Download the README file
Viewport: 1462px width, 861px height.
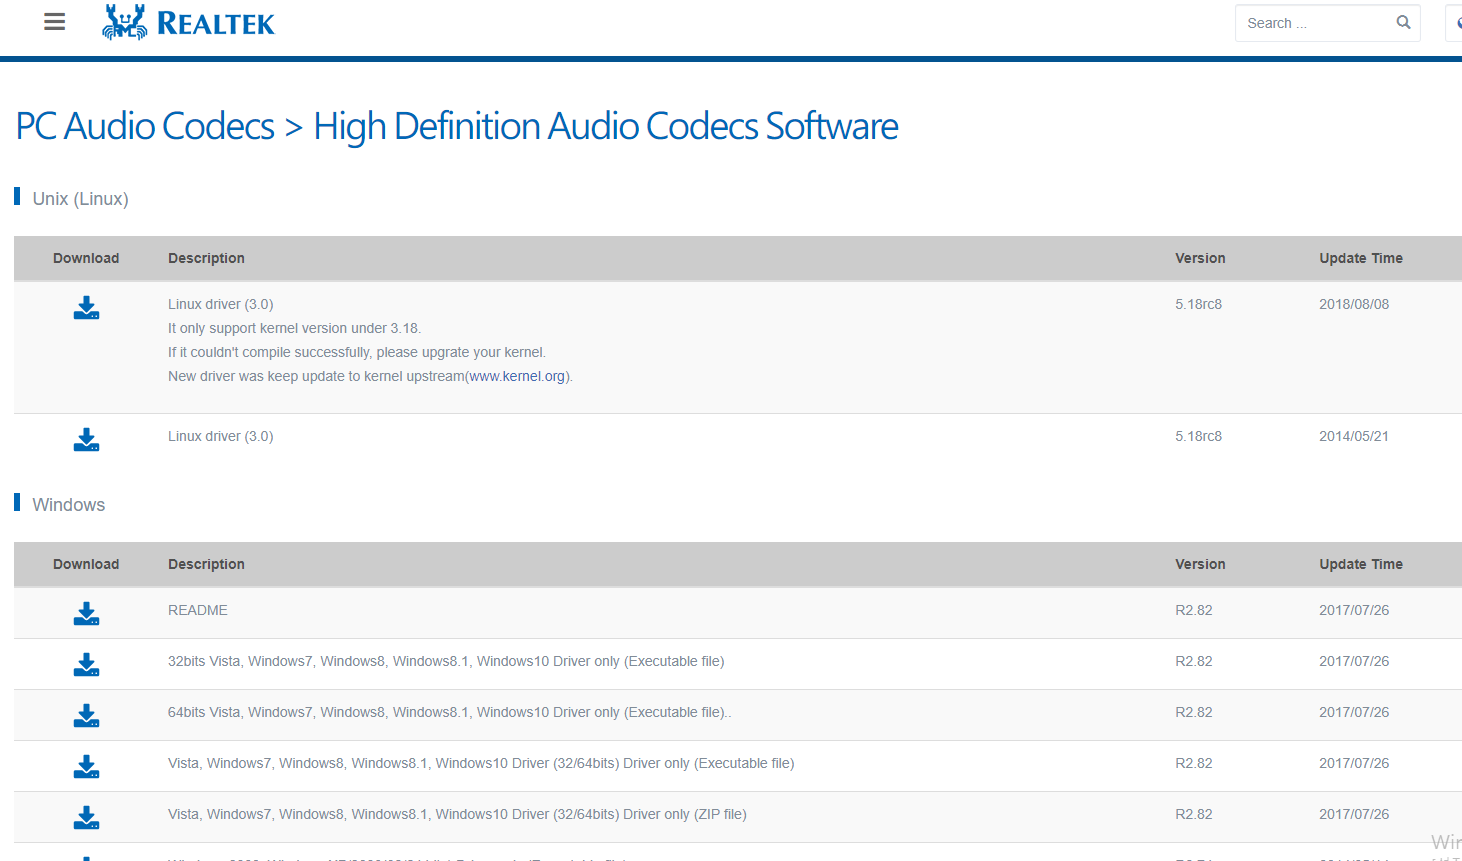click(87, 614)
